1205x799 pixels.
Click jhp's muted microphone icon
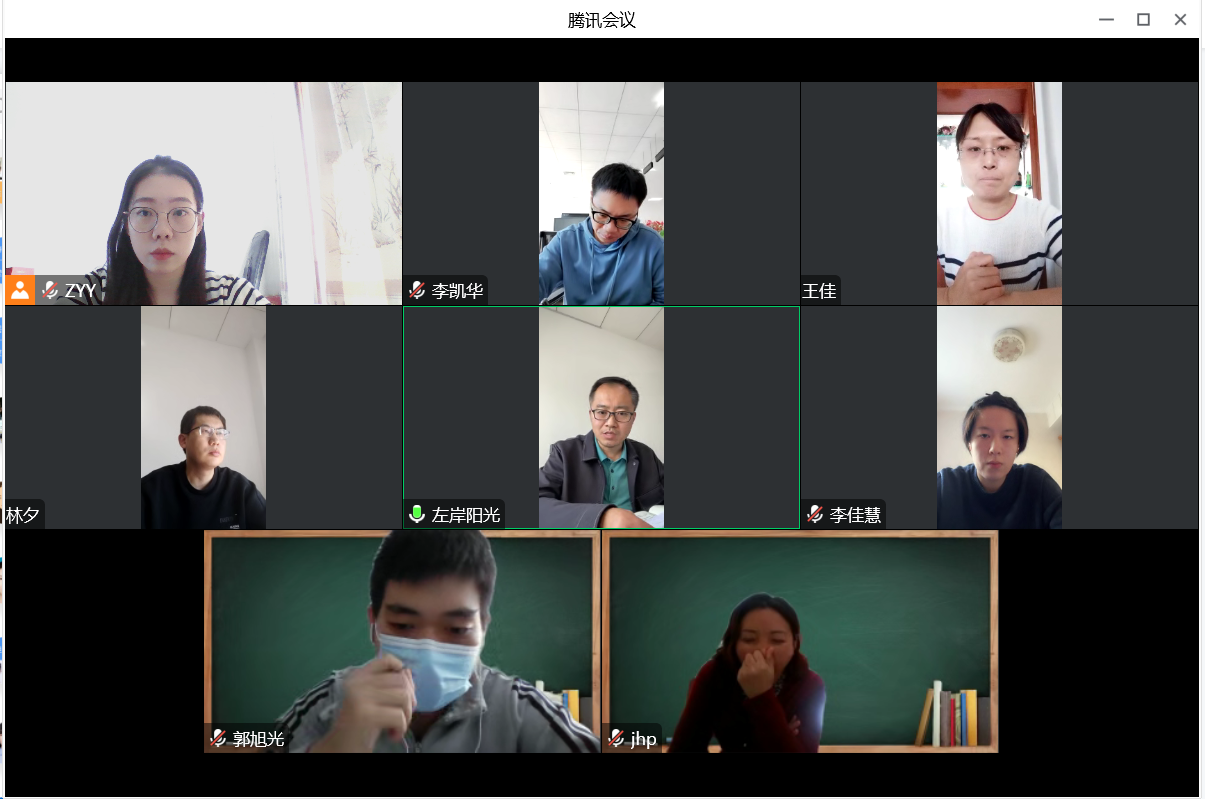[x=616, y=738]
